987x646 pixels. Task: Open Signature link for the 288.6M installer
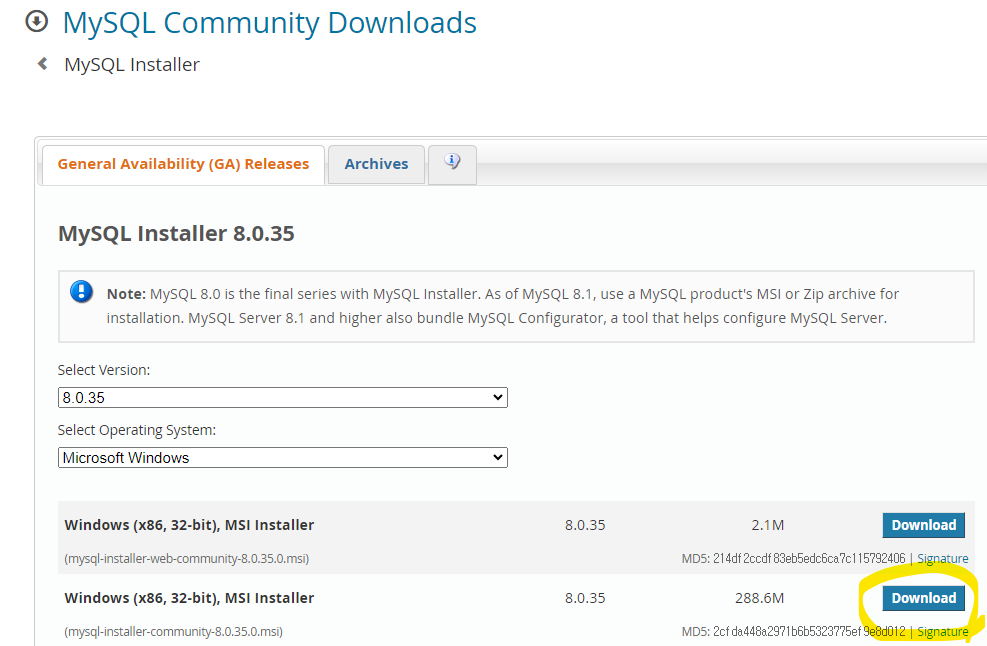pyautogui.click(x=942, y=632)
